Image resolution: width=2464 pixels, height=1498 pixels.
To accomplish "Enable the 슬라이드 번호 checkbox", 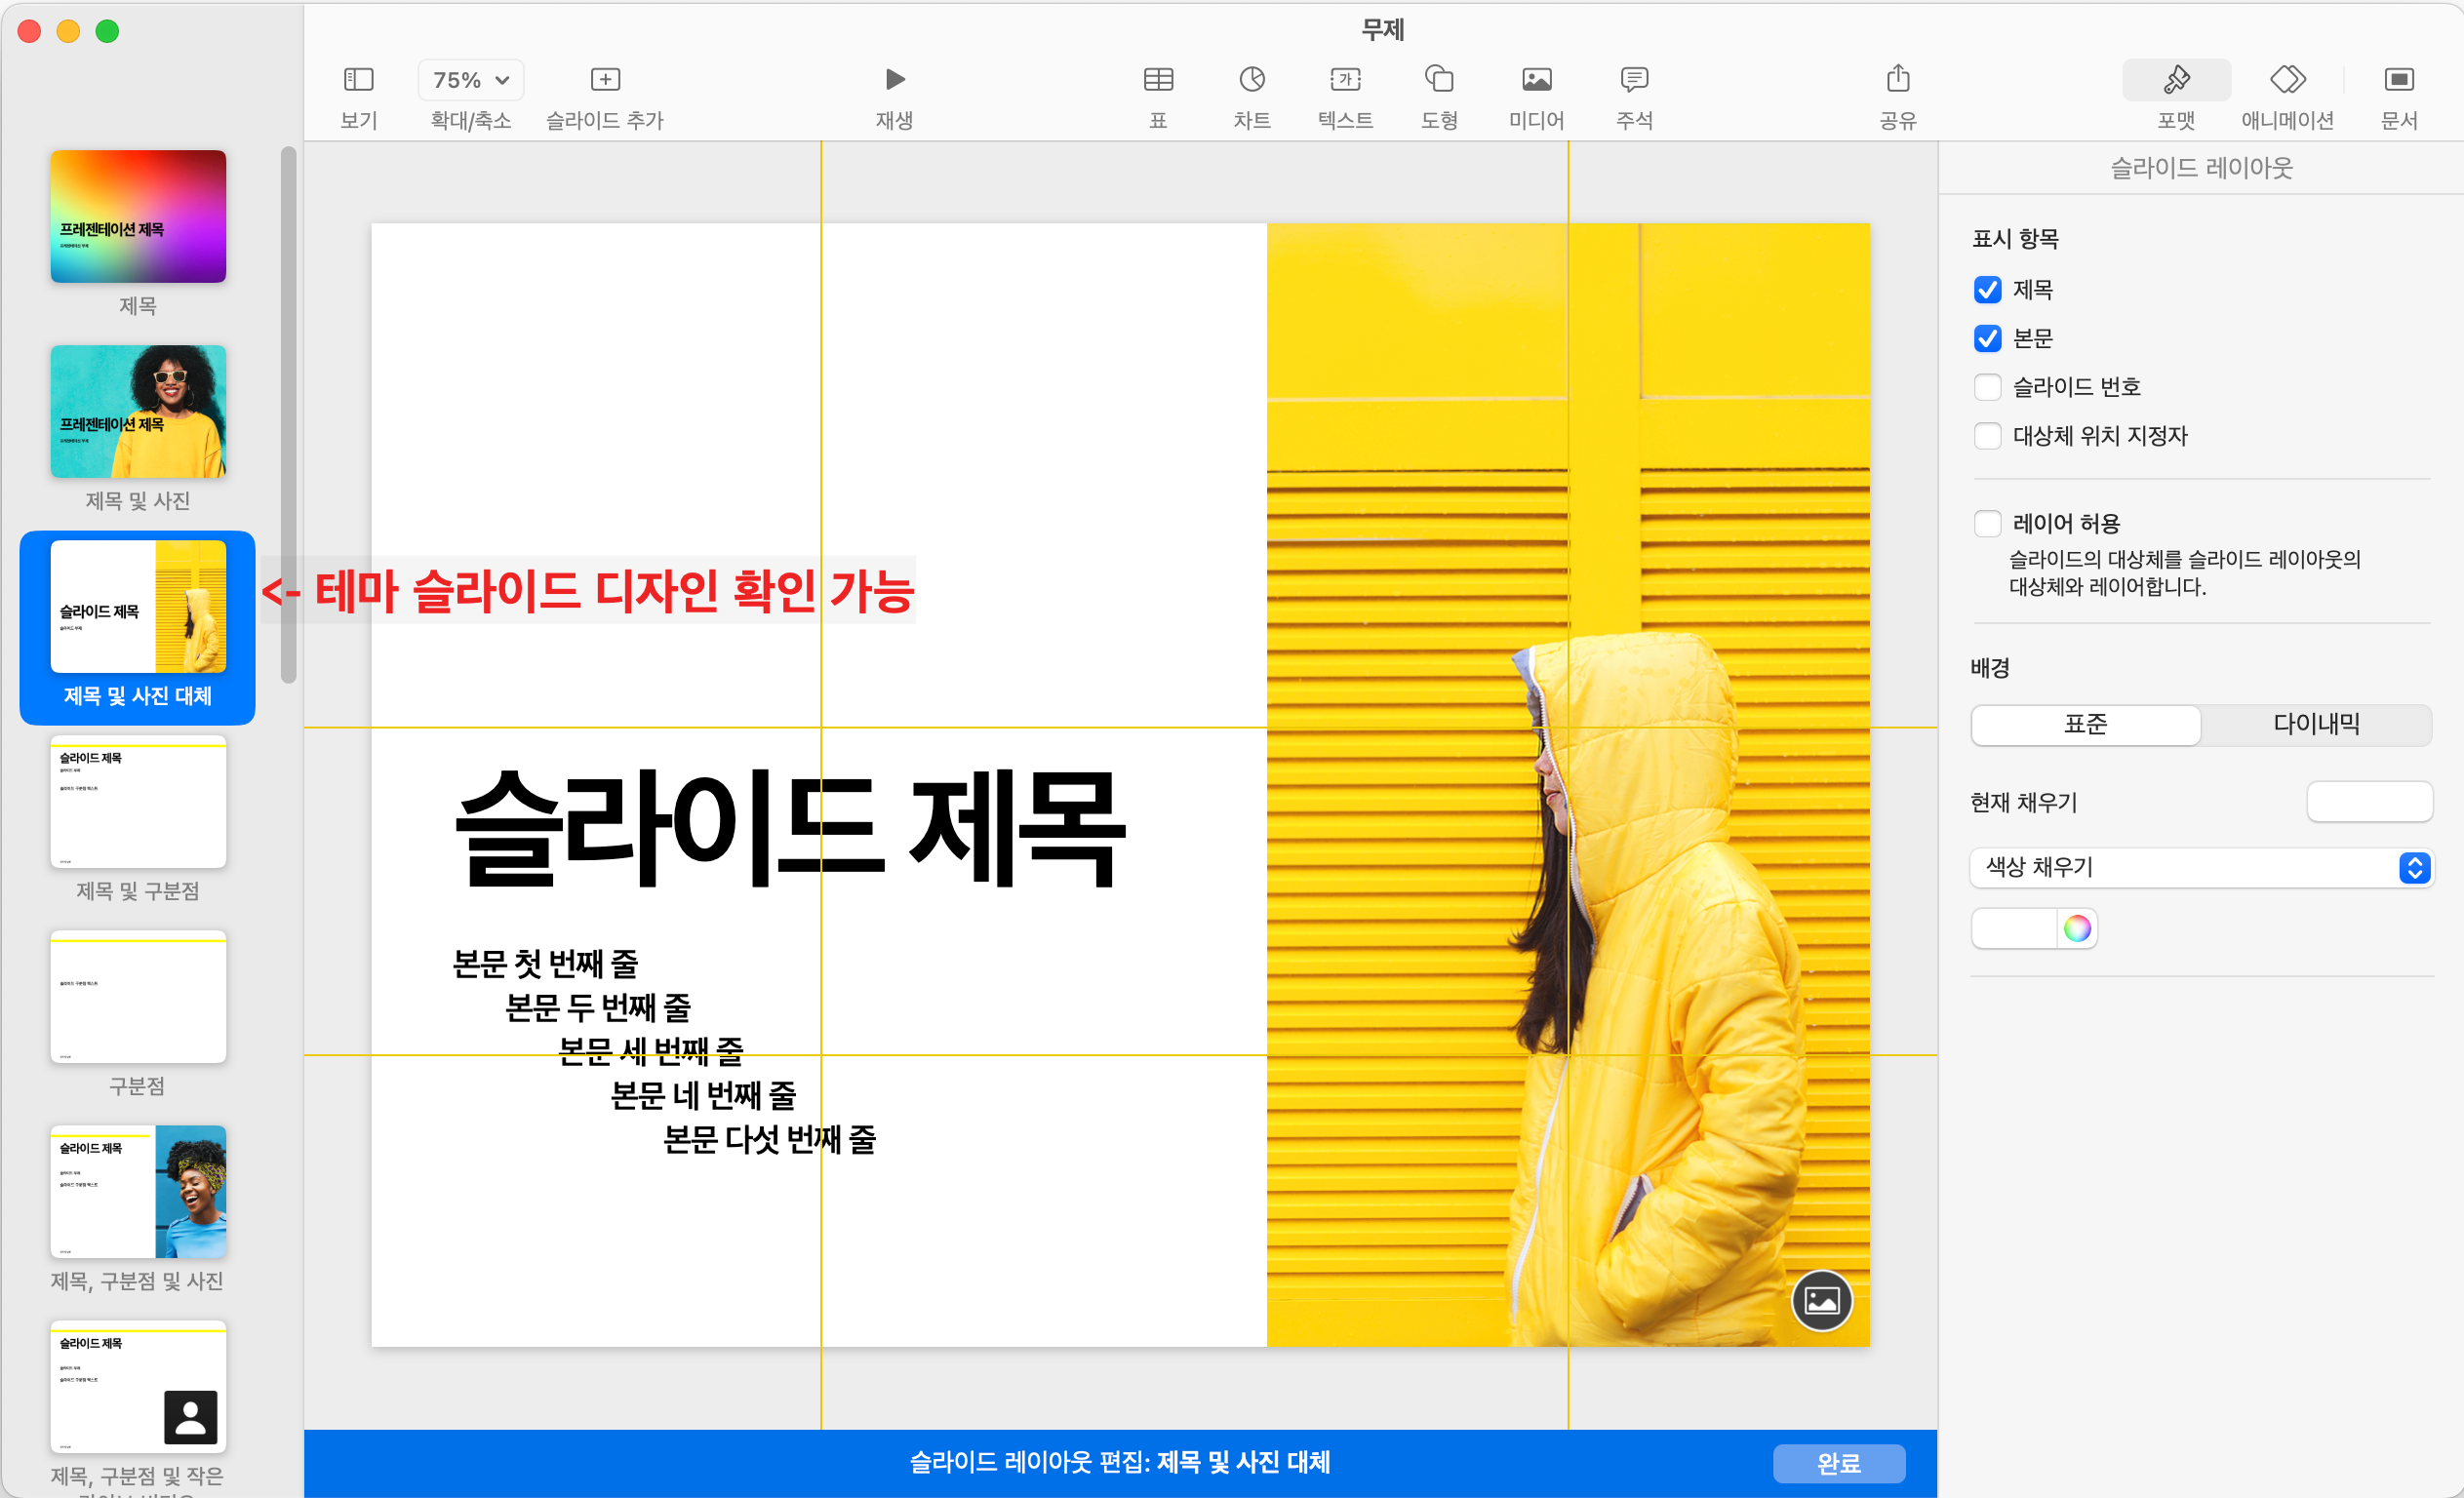I will 1987,387.
